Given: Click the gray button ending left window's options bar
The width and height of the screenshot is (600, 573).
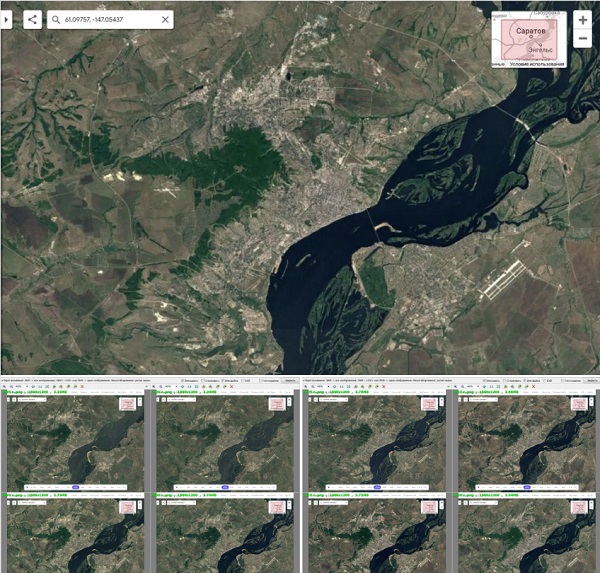Looking at the screenshot, I should (290, 380).
